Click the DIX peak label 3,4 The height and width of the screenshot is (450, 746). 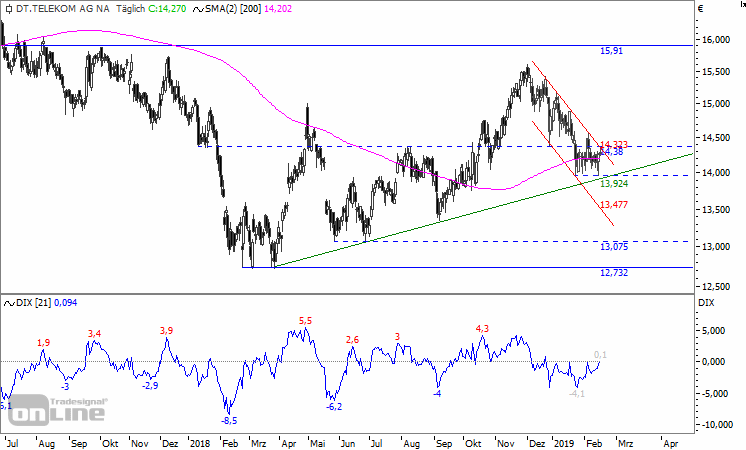[x=94, y=334]
